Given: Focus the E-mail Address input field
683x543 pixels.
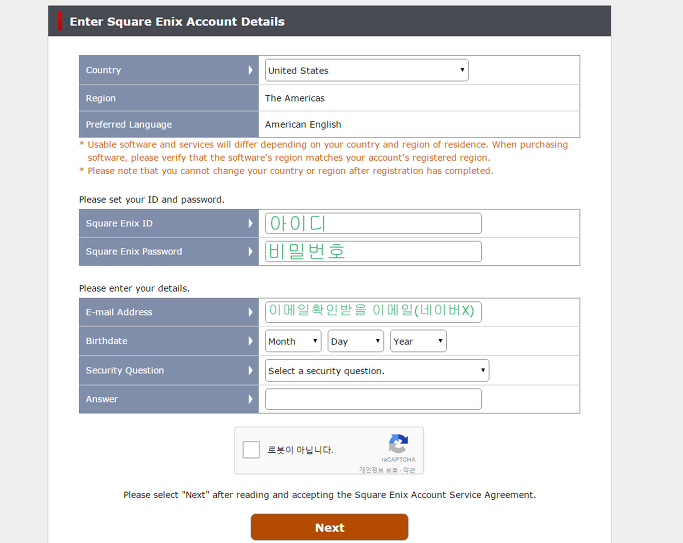Looking at the screenshot, I should [373, 312].
